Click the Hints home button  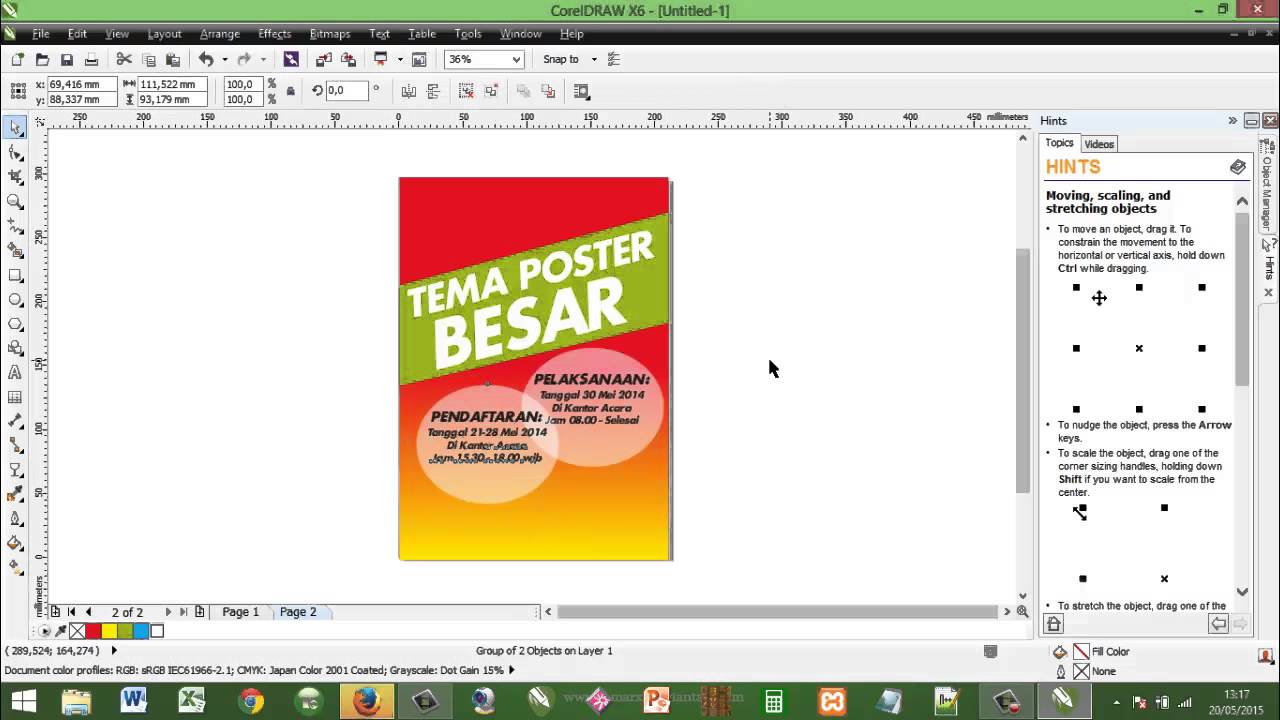pos(1053,624)
